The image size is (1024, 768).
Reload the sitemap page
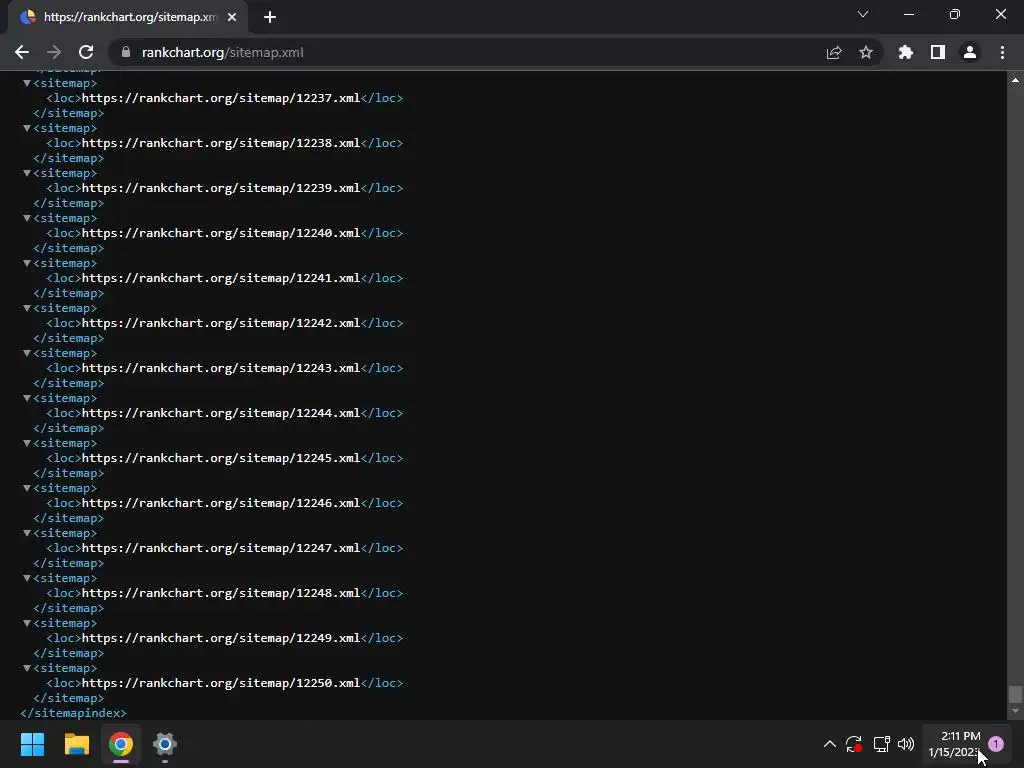[x=86, y=52]
